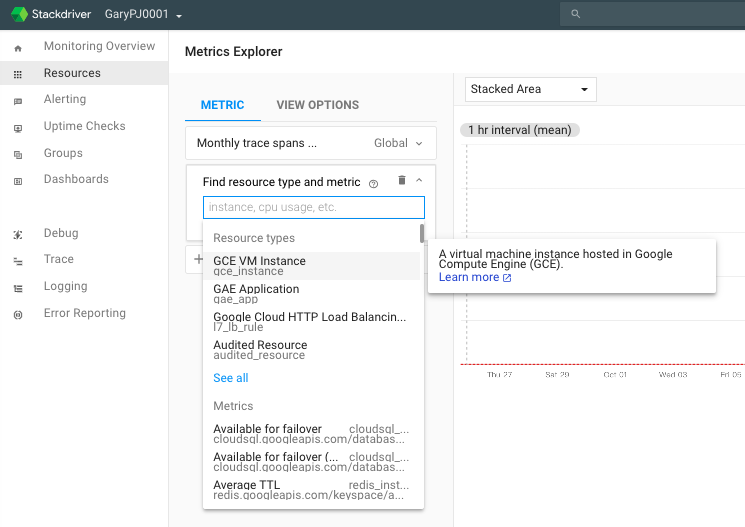The image size is (745, 527).
Task: Open the Stacked Area chart type dropdown
Action: click(530, 89)
